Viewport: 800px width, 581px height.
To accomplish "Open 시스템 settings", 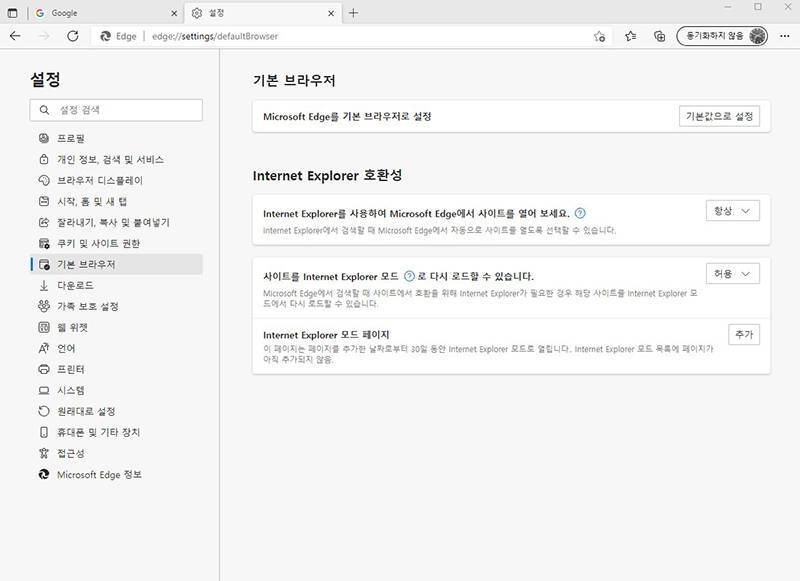I will (x=116, y=390).
